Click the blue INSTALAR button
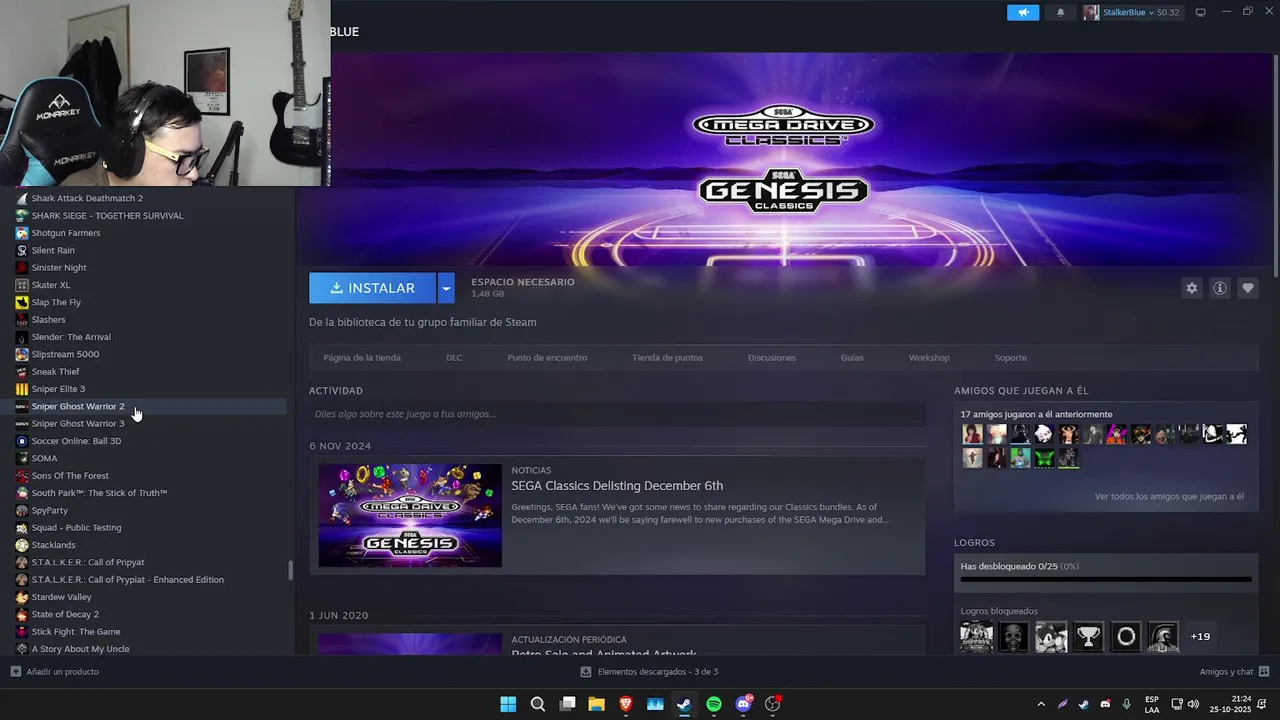1280x720 pixels. (x=372, y=288)
